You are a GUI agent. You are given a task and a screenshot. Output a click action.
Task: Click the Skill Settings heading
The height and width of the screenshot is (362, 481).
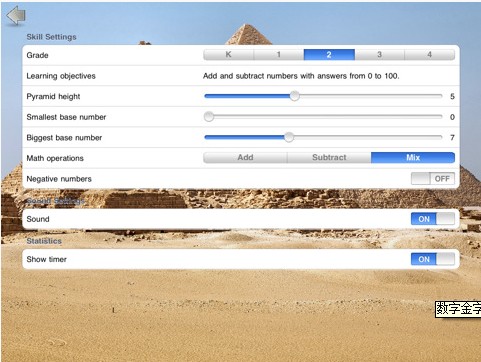click(x=52, y=37)
